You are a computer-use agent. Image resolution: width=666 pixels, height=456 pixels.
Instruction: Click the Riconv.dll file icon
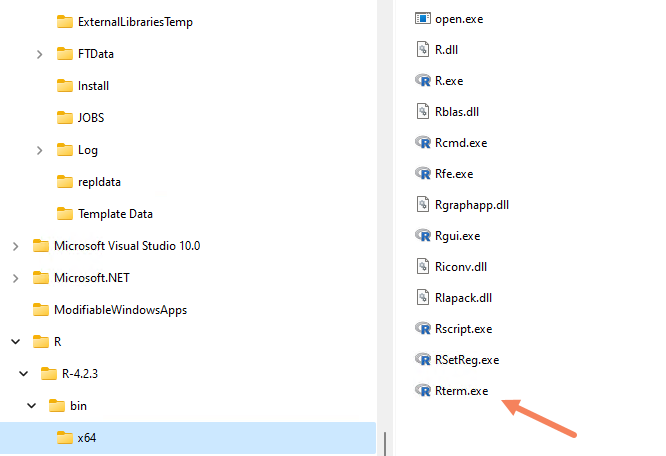pos(423,267)
